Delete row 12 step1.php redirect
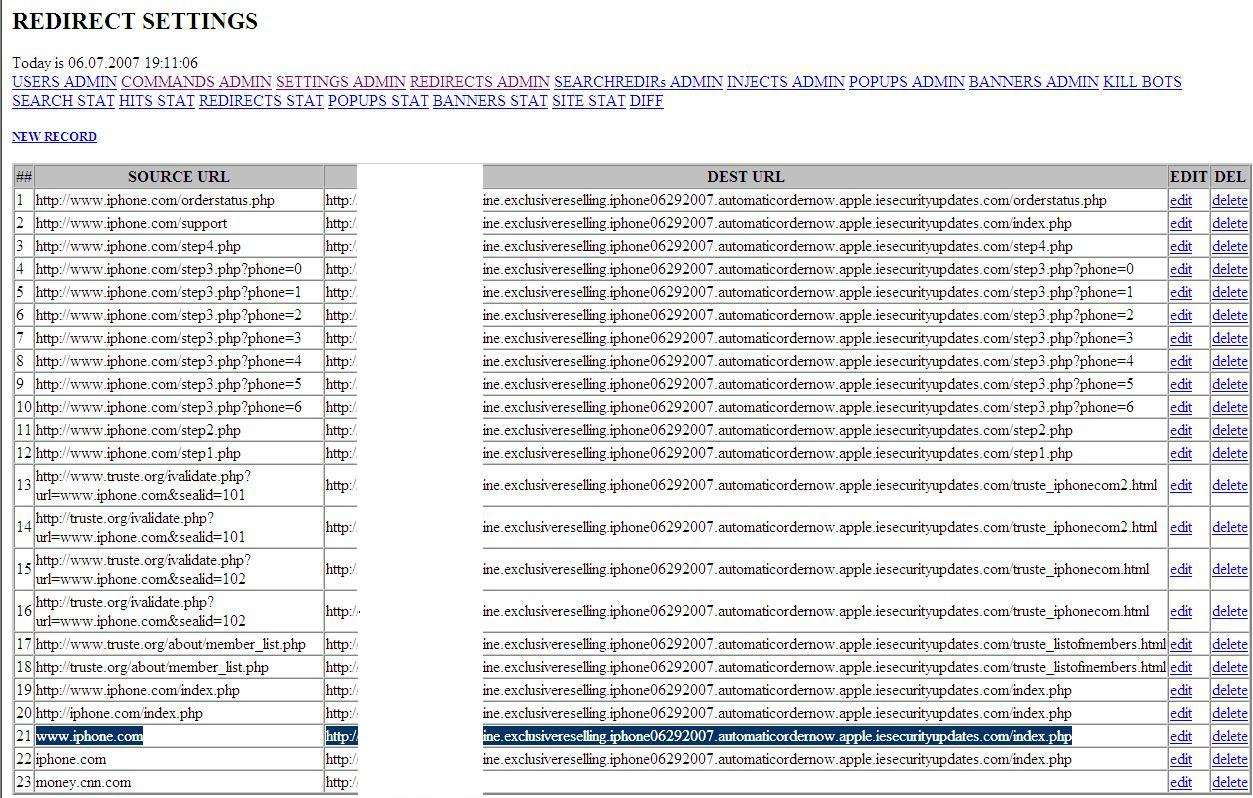This screenshot has height=798, width=1253. [x=1229, y=454]
